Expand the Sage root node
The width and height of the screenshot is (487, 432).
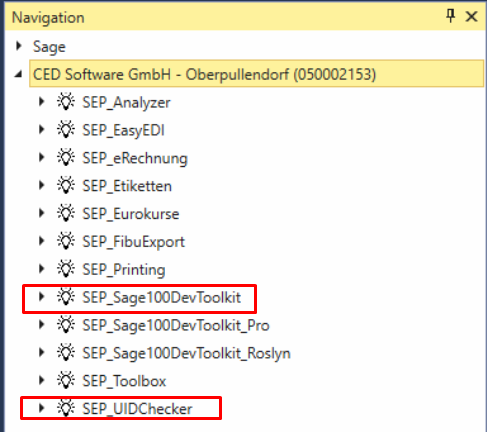click(x=19, y=46)
